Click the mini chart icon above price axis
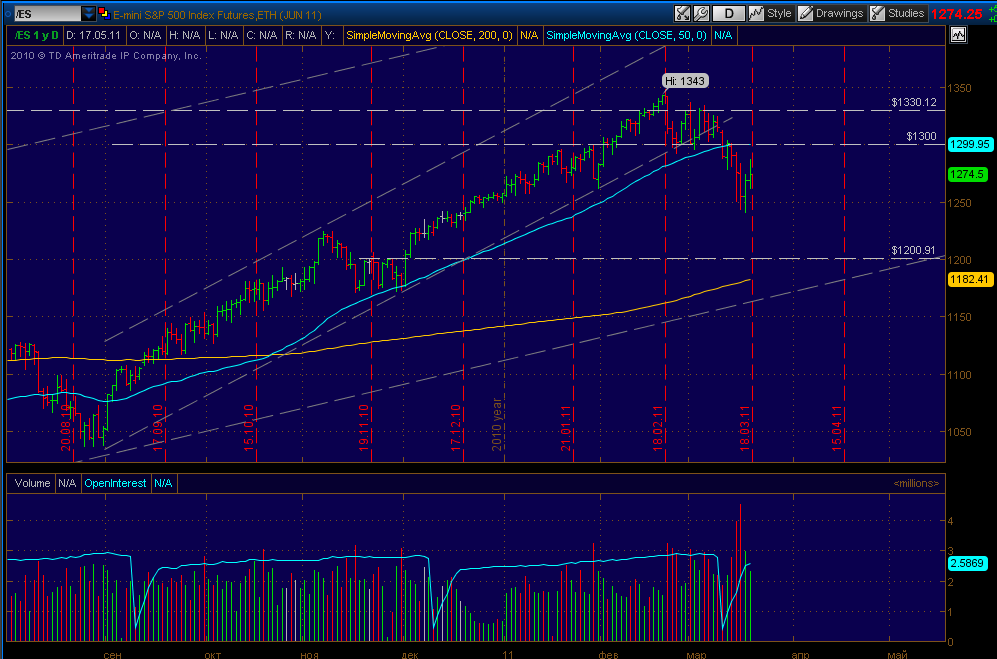 [x=958, y=35]
